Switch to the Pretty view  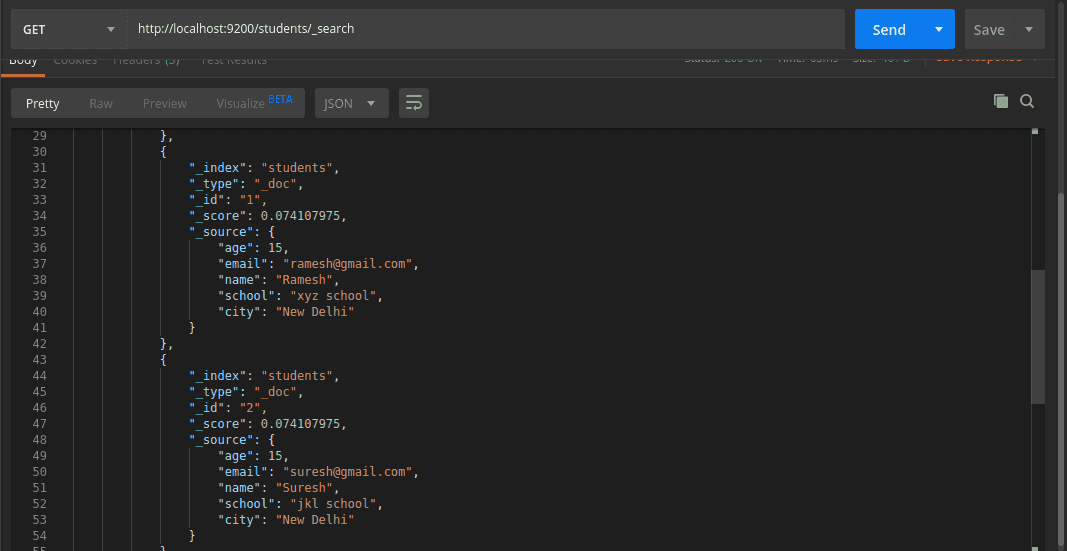pos(43,103)
